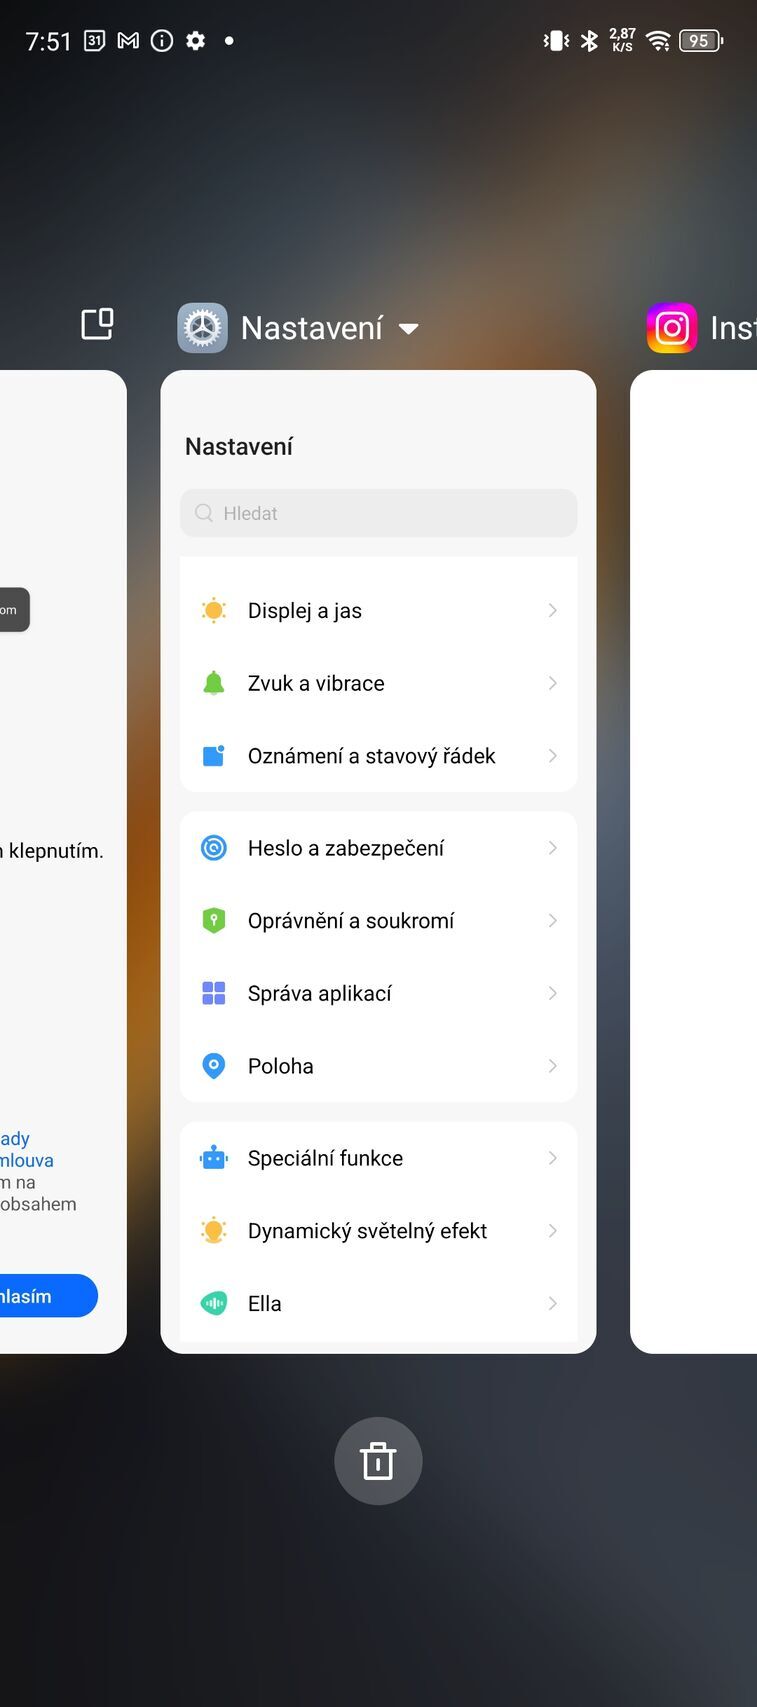Select the Ella label
757x1707 pixels.
(x=265, y=1303)
